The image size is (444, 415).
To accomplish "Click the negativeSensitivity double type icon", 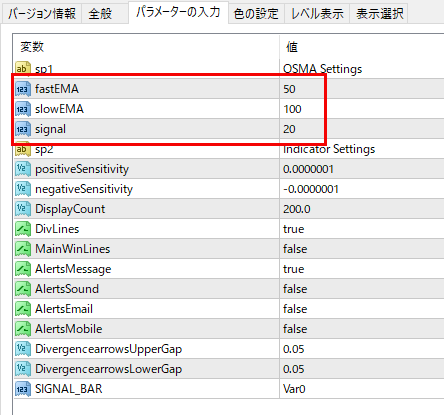I will (x=23, y=189).
